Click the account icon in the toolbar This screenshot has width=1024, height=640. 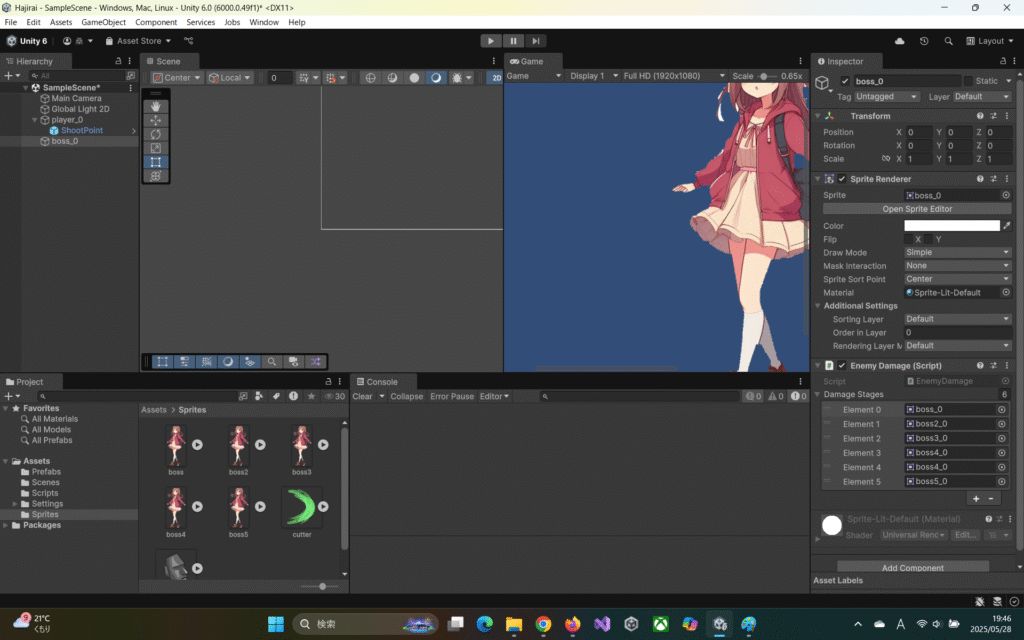point(67,40)
